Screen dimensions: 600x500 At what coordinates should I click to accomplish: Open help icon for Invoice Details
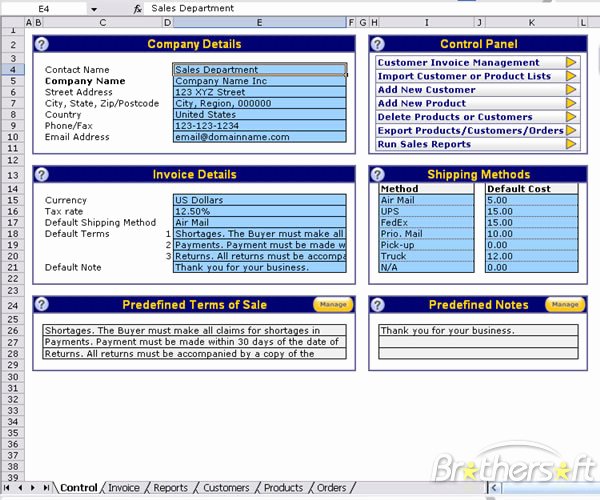41,175
